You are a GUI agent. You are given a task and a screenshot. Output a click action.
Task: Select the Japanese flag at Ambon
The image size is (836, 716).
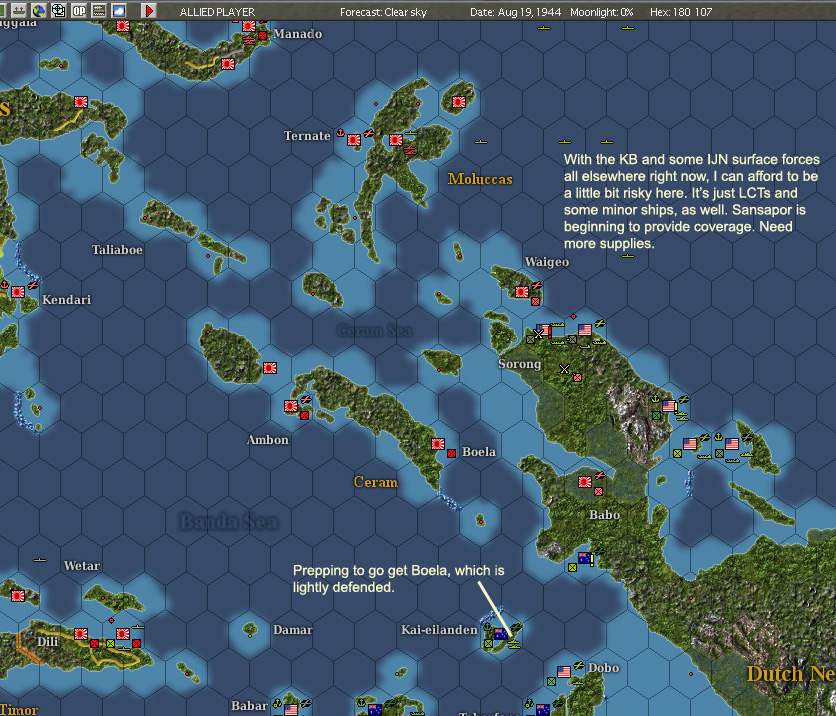(291, 406)
